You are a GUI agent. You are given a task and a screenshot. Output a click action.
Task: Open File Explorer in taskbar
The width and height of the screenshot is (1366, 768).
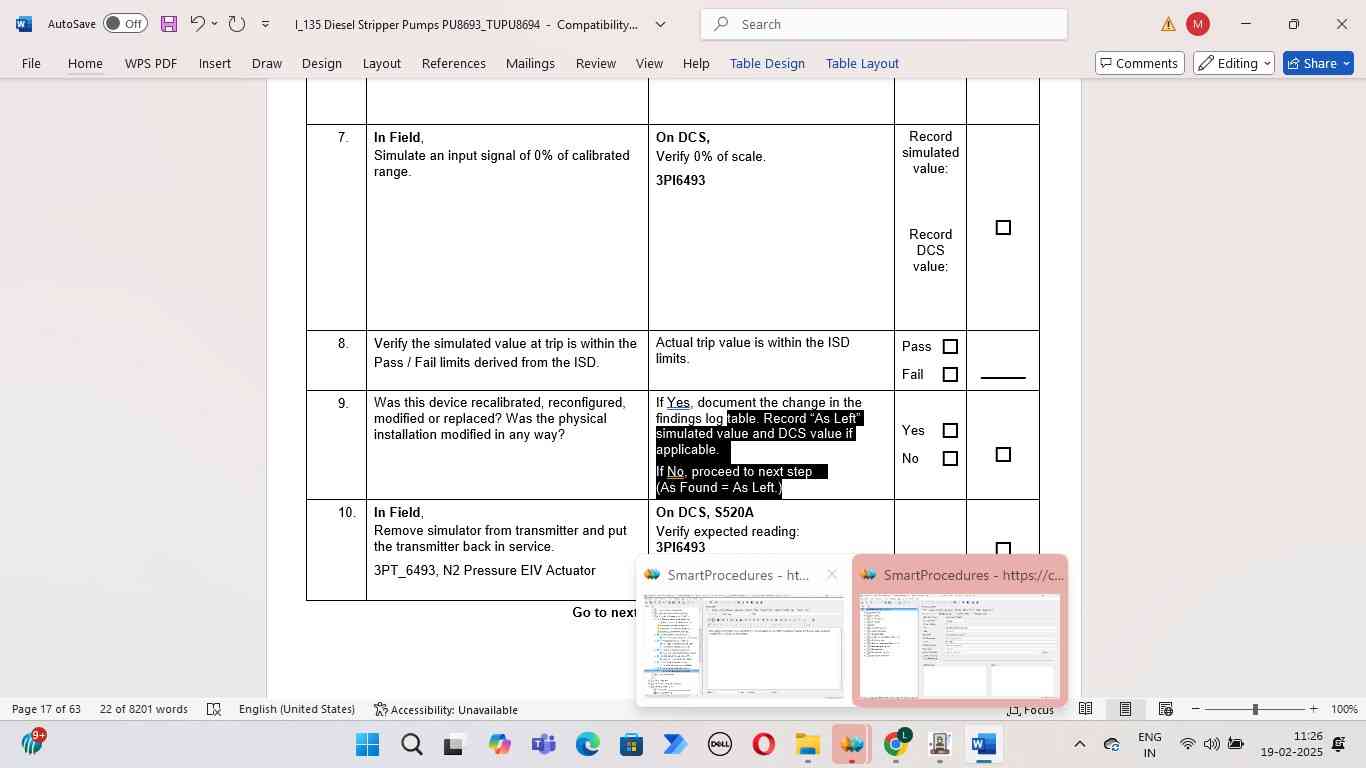807,744
